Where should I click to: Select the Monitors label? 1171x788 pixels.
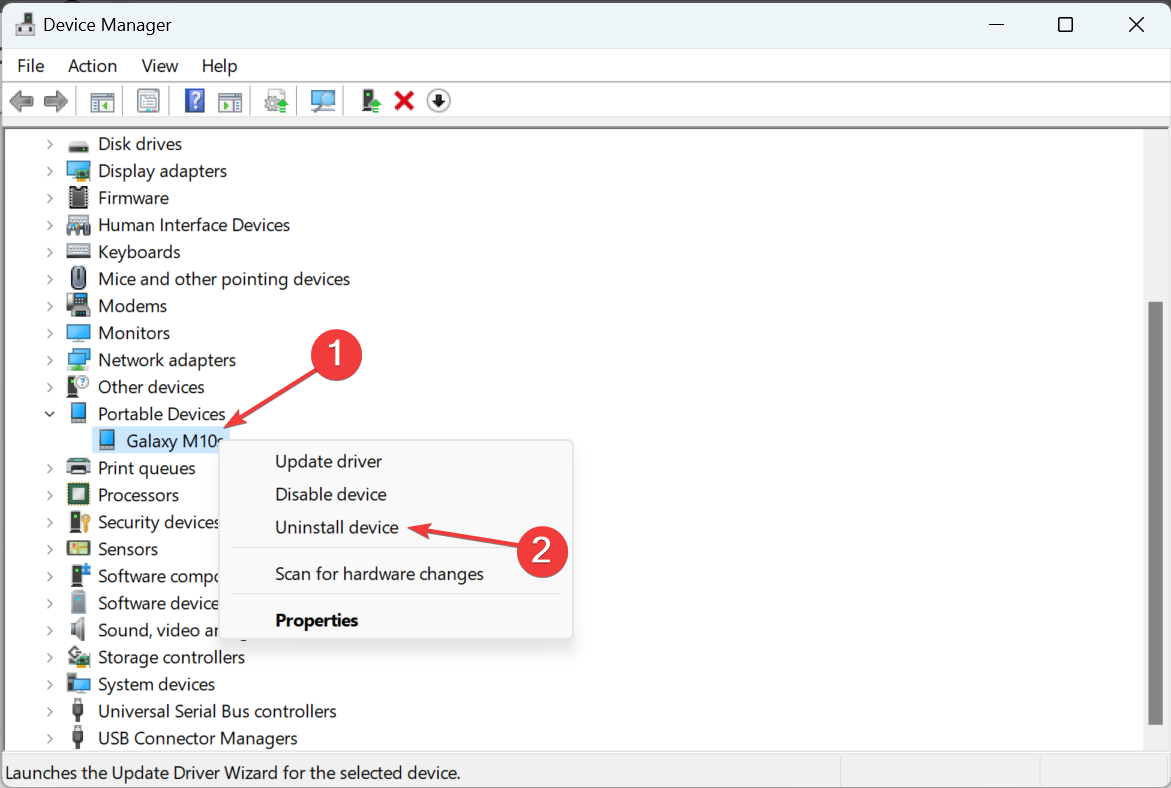pos(134,333)
